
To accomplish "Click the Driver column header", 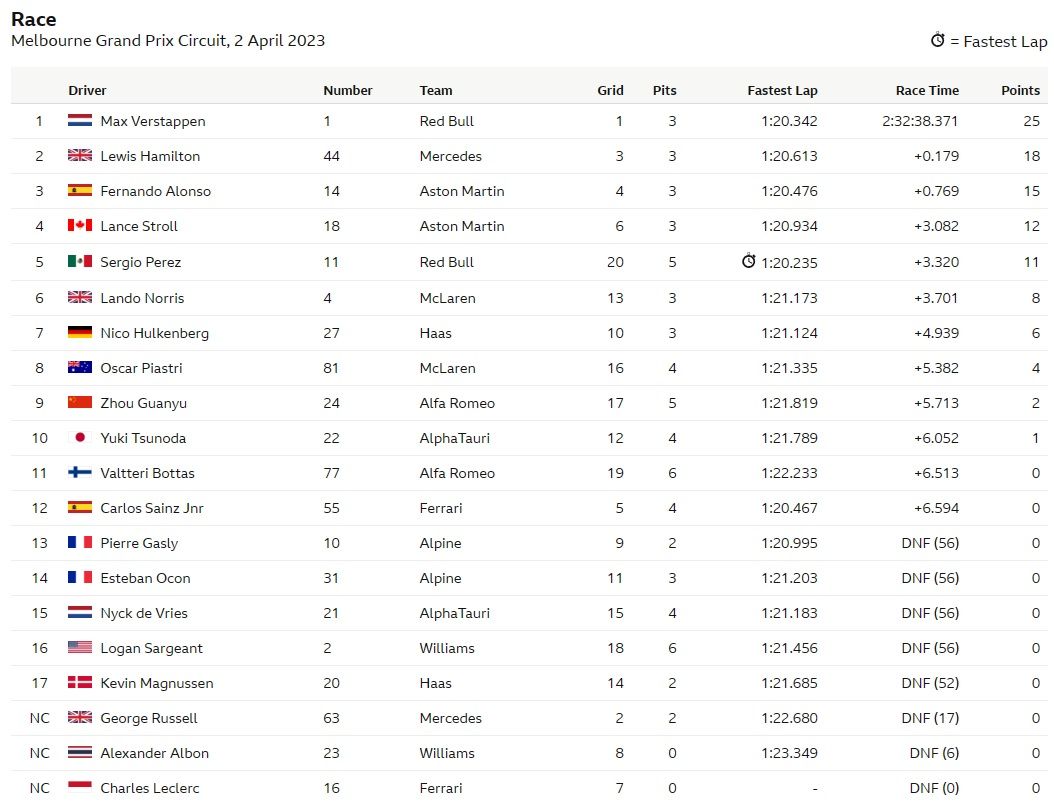I will coord(87,90).
